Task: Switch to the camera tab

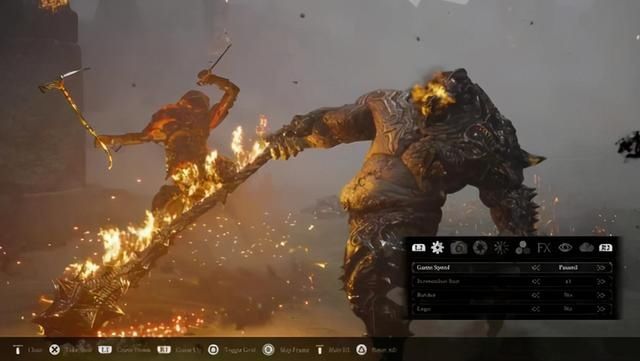Action: point(458,247)
